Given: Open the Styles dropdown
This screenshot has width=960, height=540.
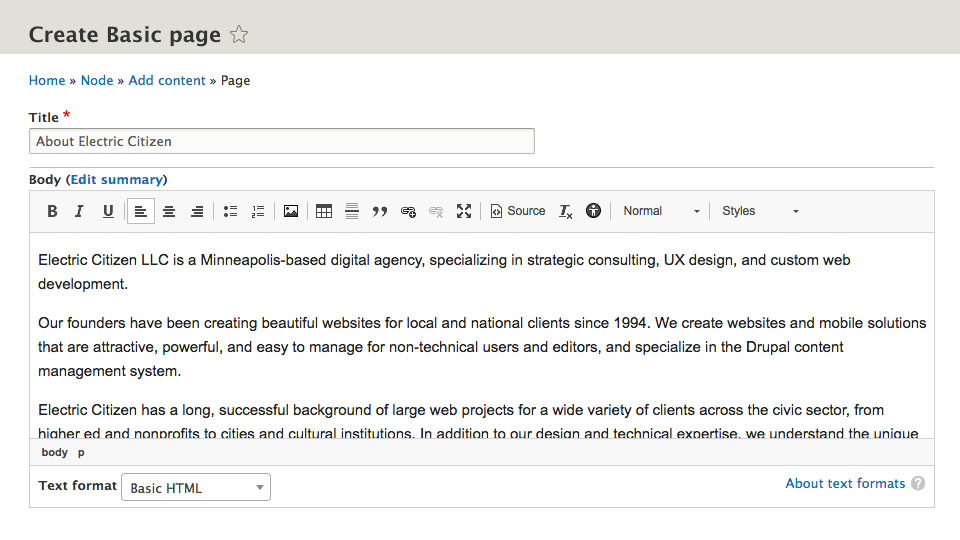Looking at the screenshot, I should click(760, 211).
